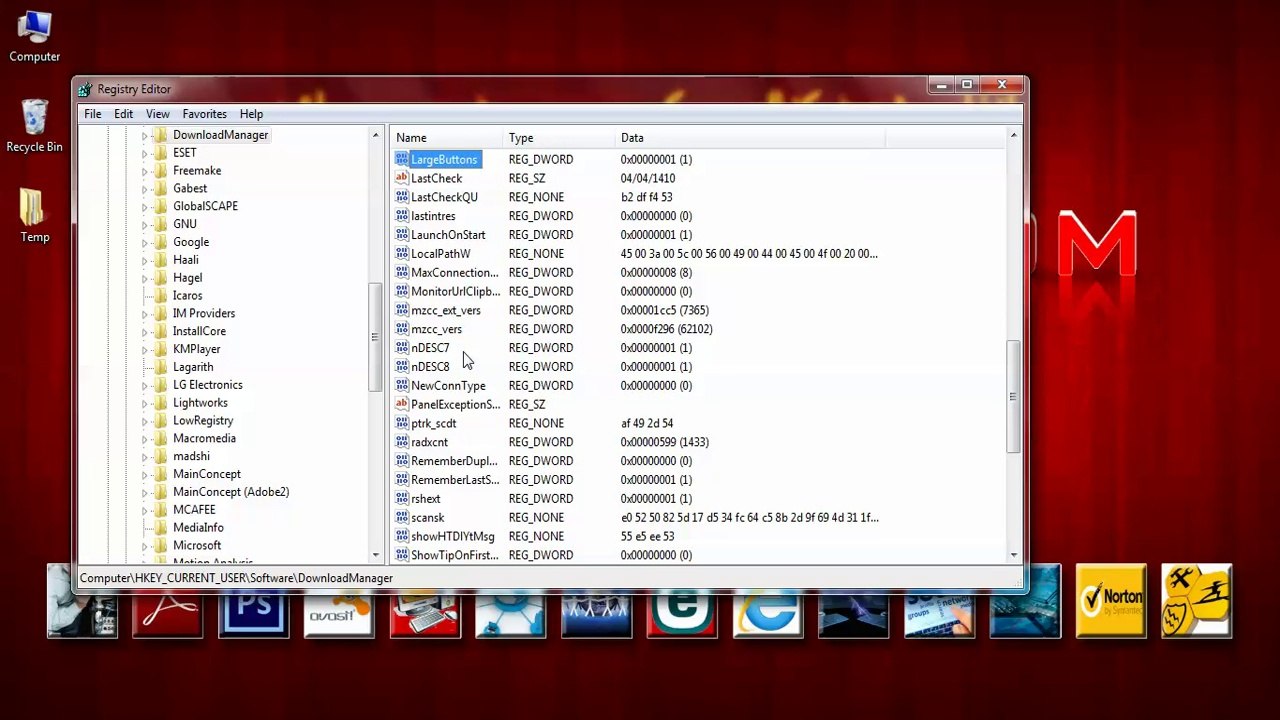The width and height of the screenshot is (1280, 720).
Task: Select the MediaInfo key
Action: click(x=198, y=528)
